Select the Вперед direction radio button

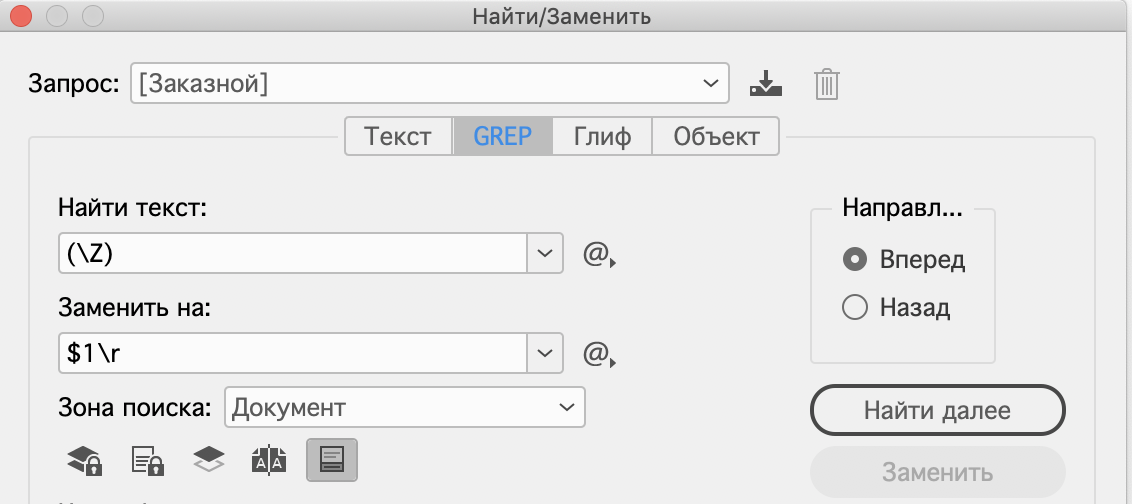(855, 260)
